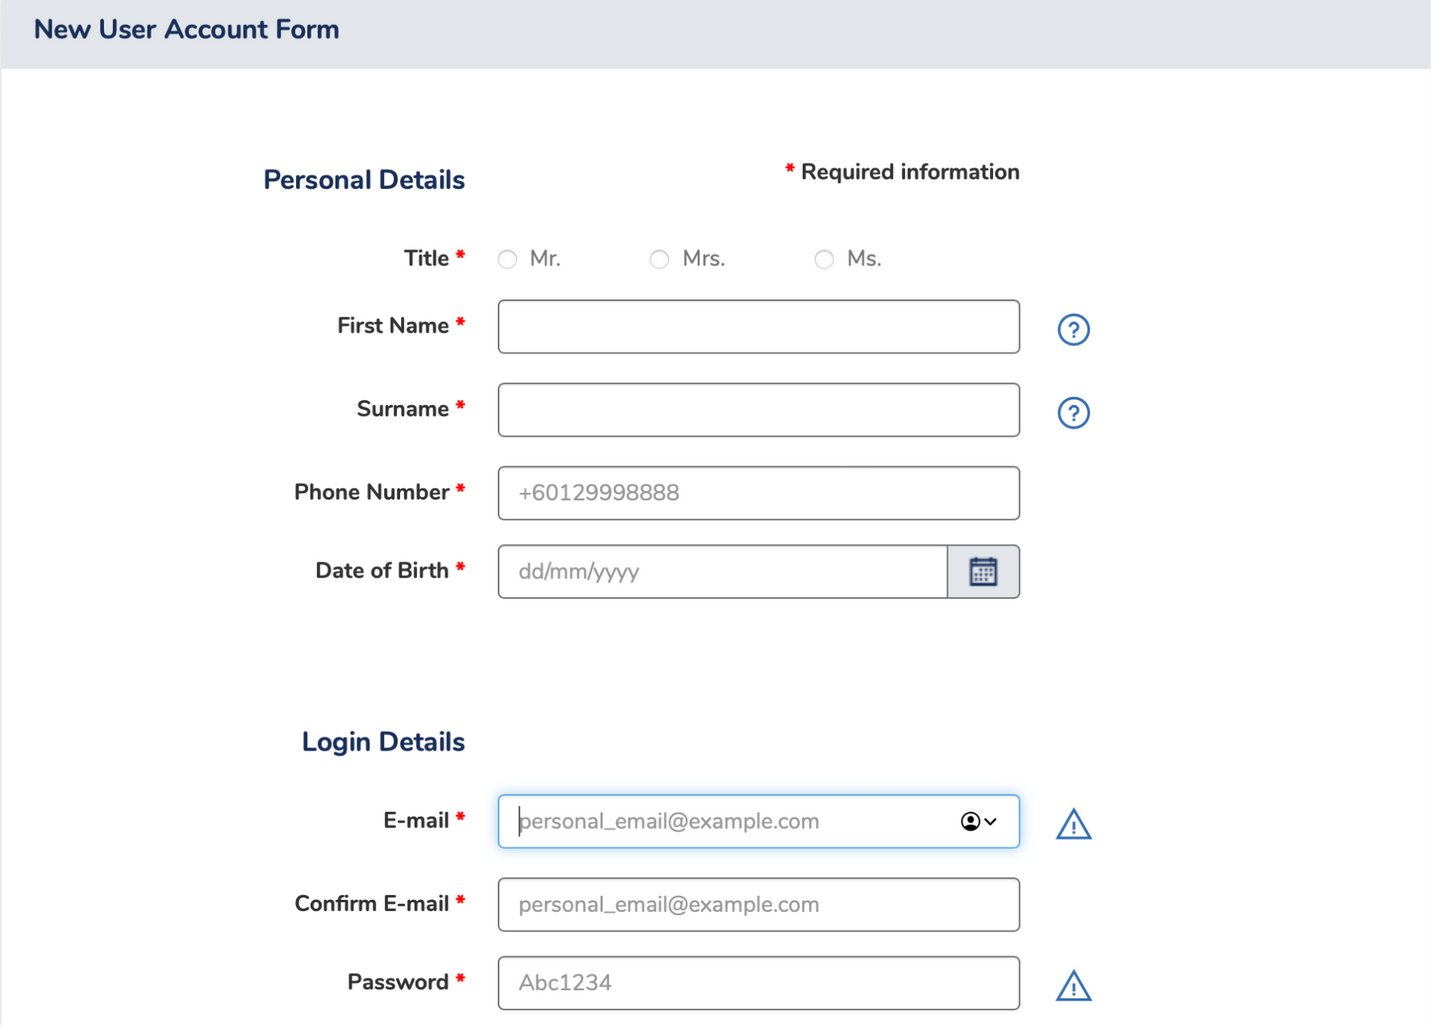Screen dimensions: 1440x1033
Task: Click the Login Details section heading
Action: (383, 742)
